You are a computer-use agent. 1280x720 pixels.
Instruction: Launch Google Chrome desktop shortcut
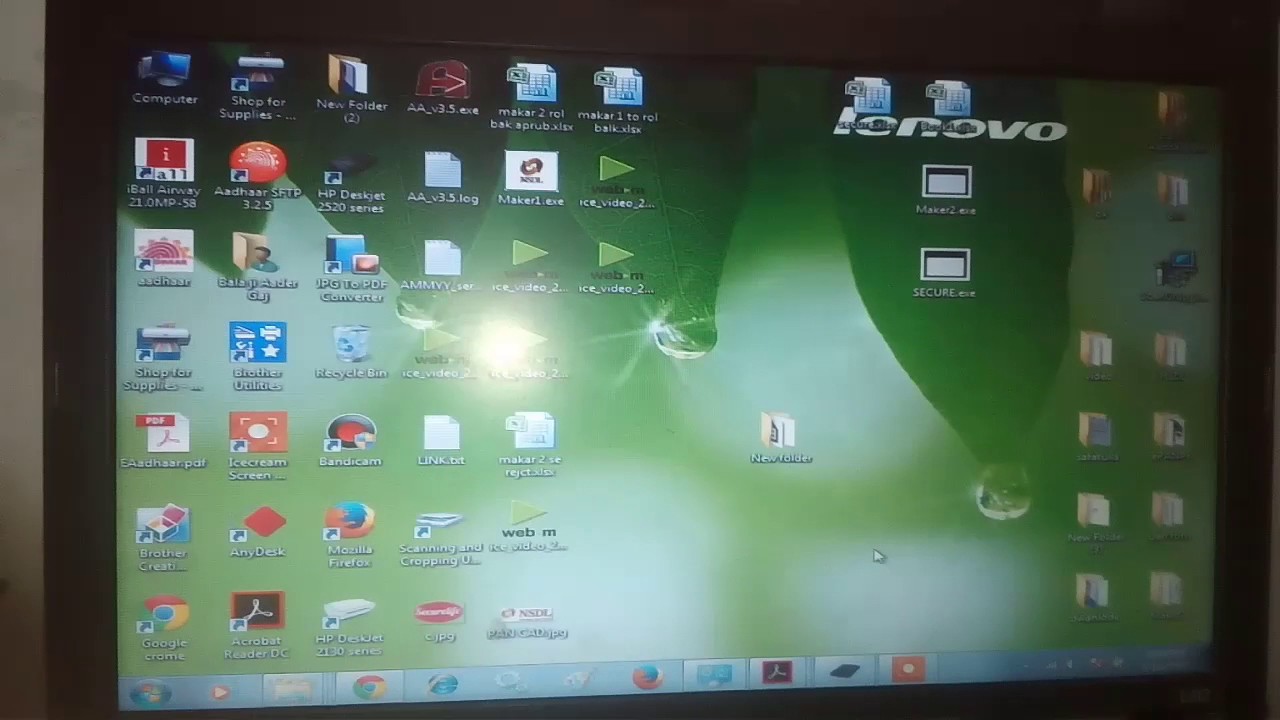165,627
